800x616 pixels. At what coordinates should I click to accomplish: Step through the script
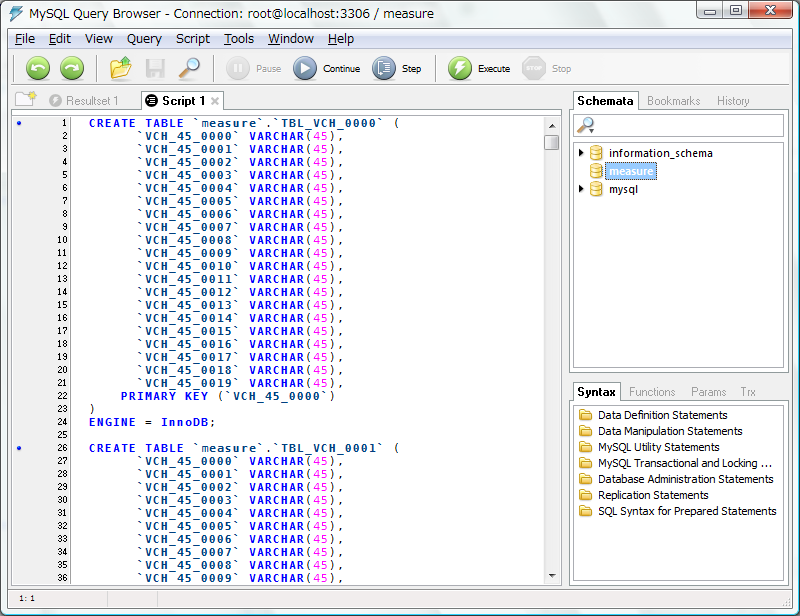click(396, 68)
